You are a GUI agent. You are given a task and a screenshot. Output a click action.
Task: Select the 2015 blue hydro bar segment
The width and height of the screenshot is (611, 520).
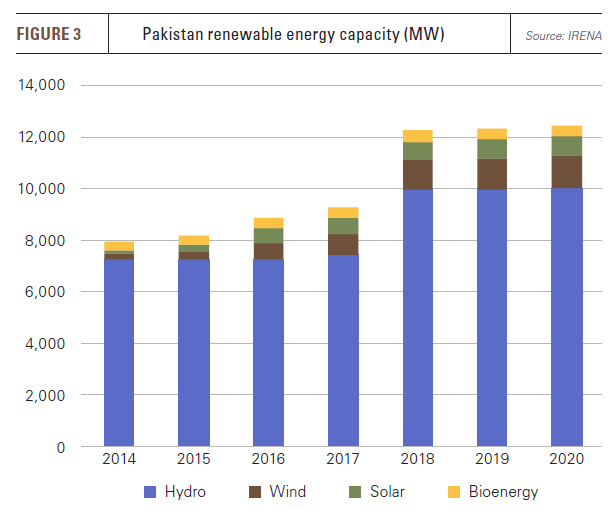point(193,352)
